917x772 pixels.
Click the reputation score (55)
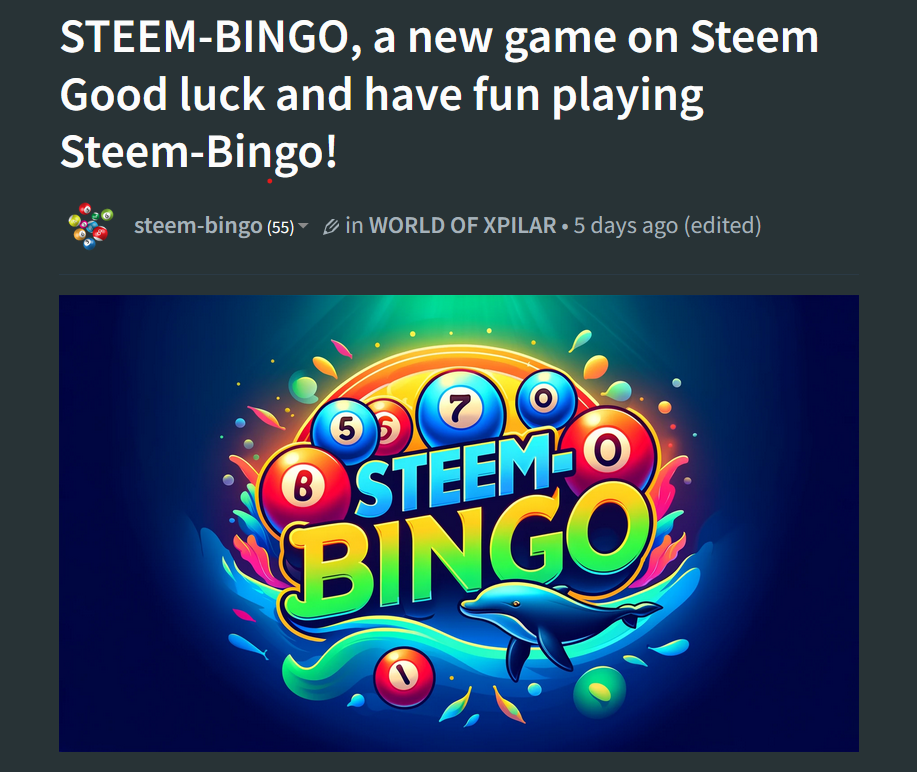pyautogui.click(x=281, y=228)
